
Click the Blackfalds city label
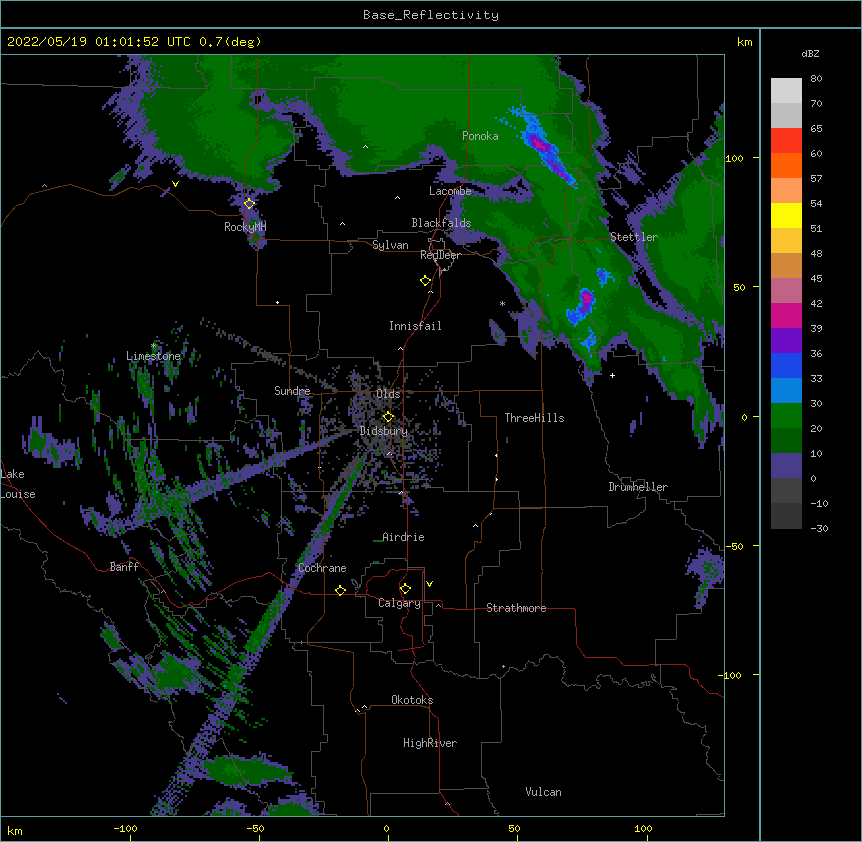(441, 223)
